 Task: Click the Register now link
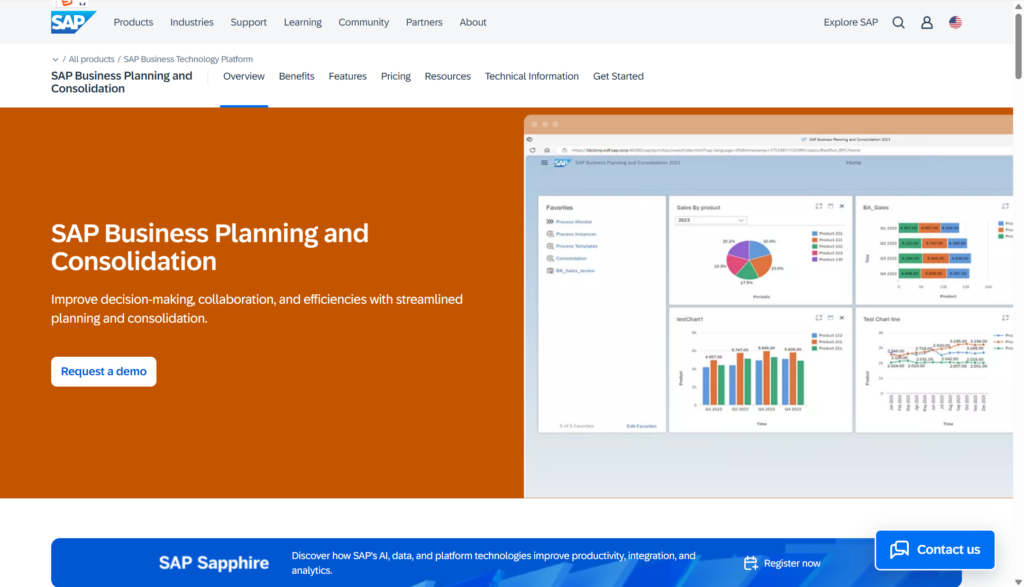(x=792, y=563)
